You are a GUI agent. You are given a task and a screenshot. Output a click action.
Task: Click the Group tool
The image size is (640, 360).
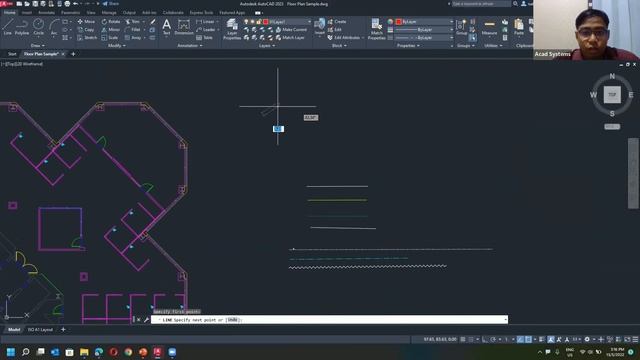[x=462, y=27]
